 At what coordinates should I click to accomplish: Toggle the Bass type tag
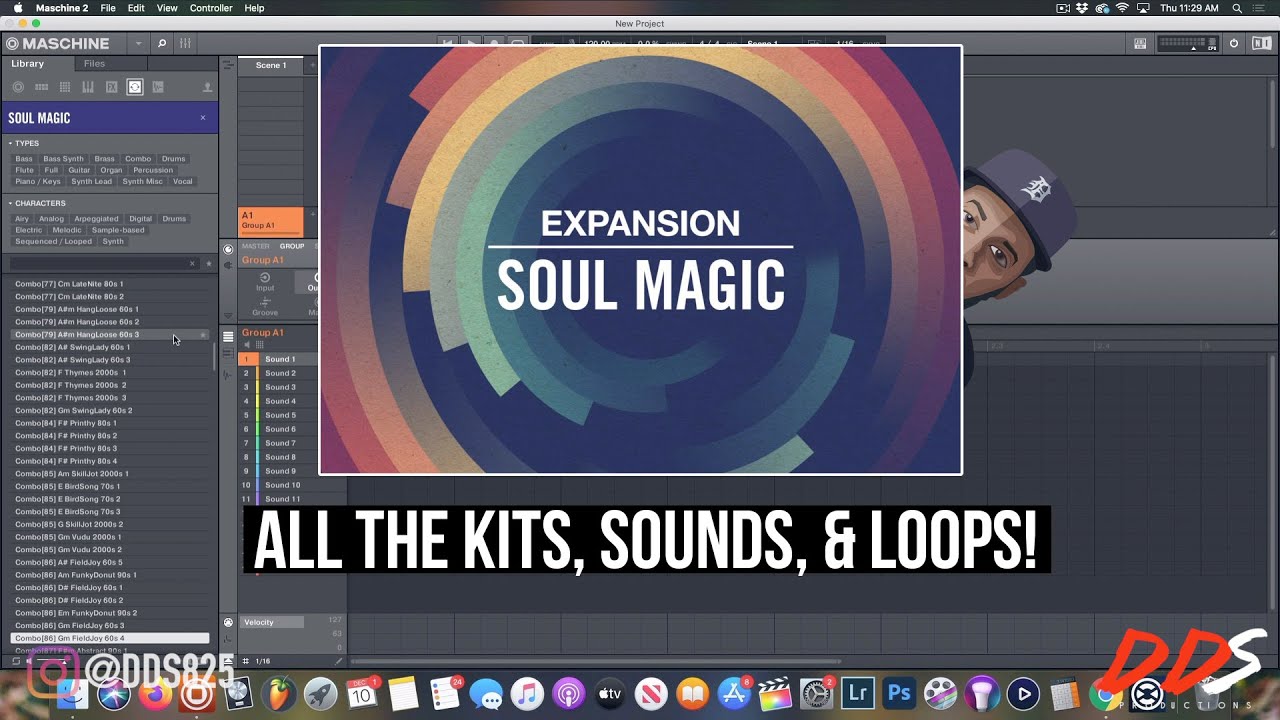coord(24,159)
